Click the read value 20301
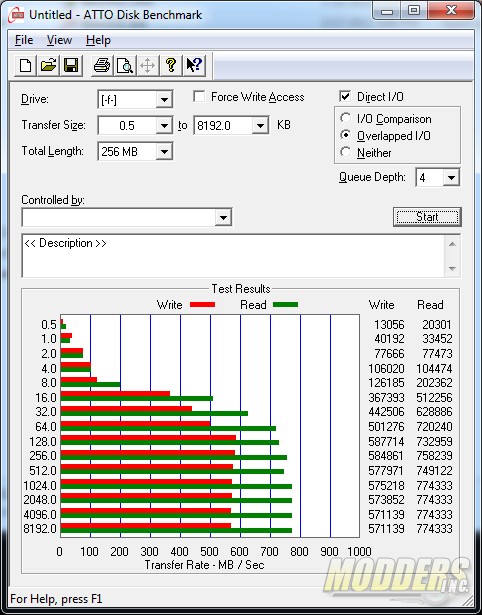 click(437, 325)
